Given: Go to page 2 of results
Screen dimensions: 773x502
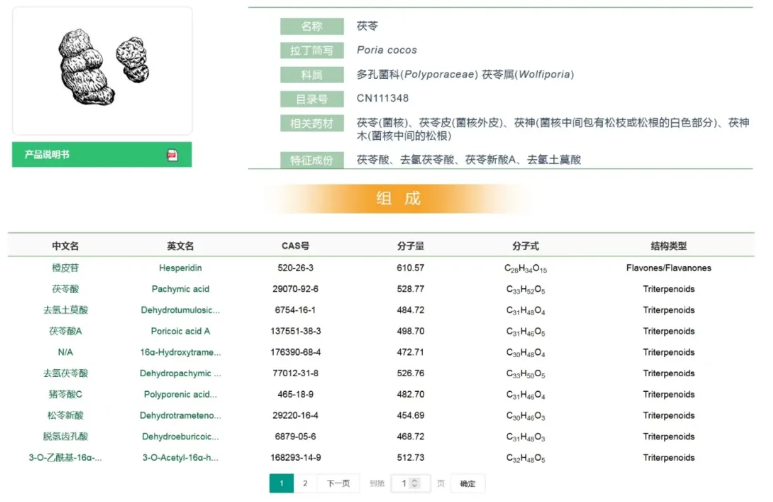Looking at the screenshot, I should 305,484.
